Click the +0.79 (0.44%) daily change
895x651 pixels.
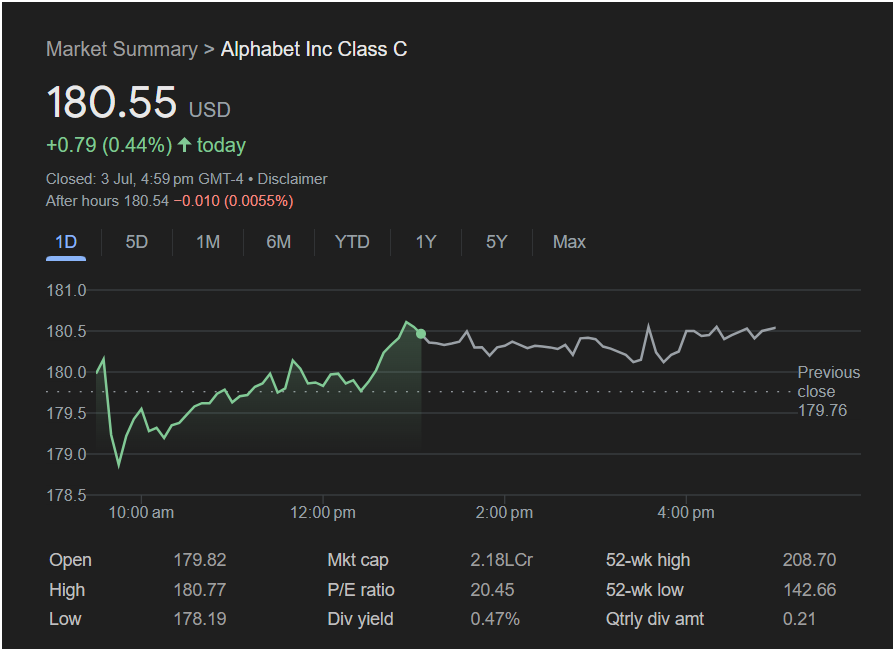coord(109,145)
